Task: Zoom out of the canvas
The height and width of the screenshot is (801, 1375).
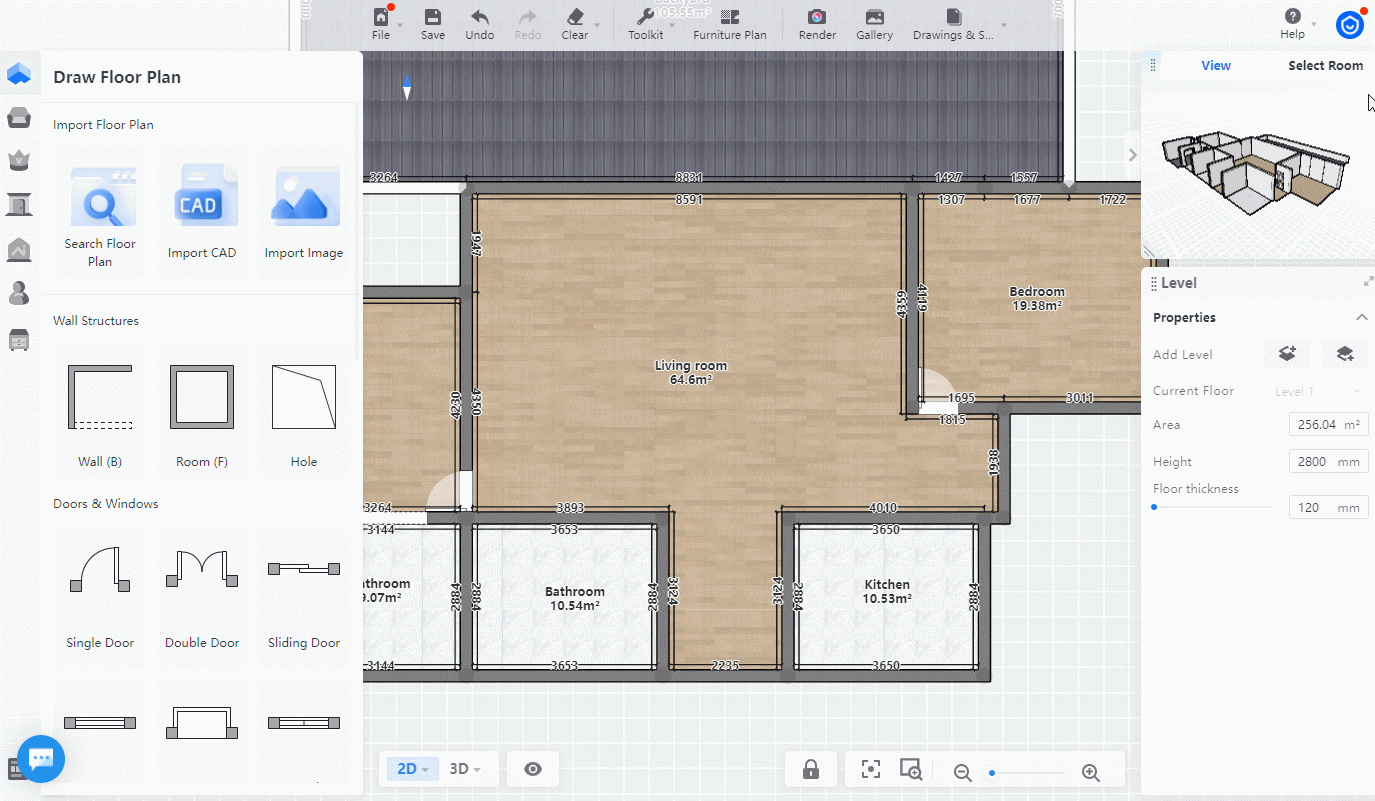Action: click(962, 772)
